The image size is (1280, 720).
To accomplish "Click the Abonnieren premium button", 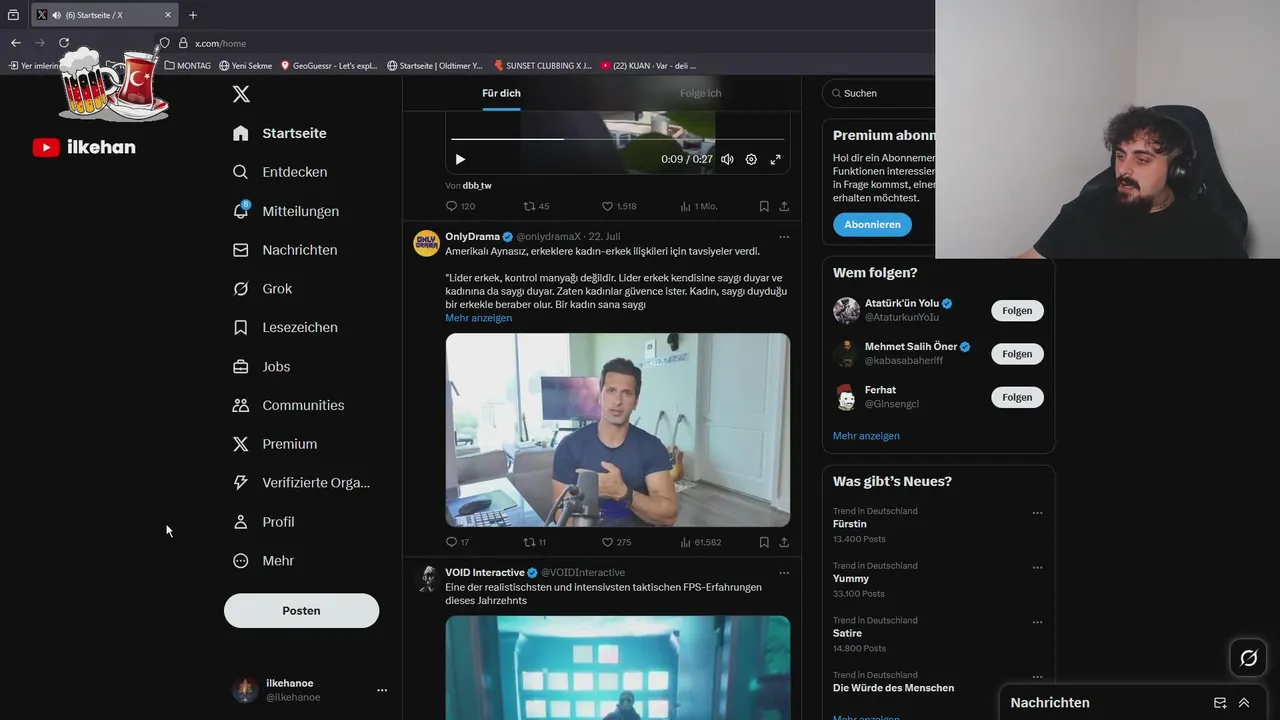I will tap(872, 224).
